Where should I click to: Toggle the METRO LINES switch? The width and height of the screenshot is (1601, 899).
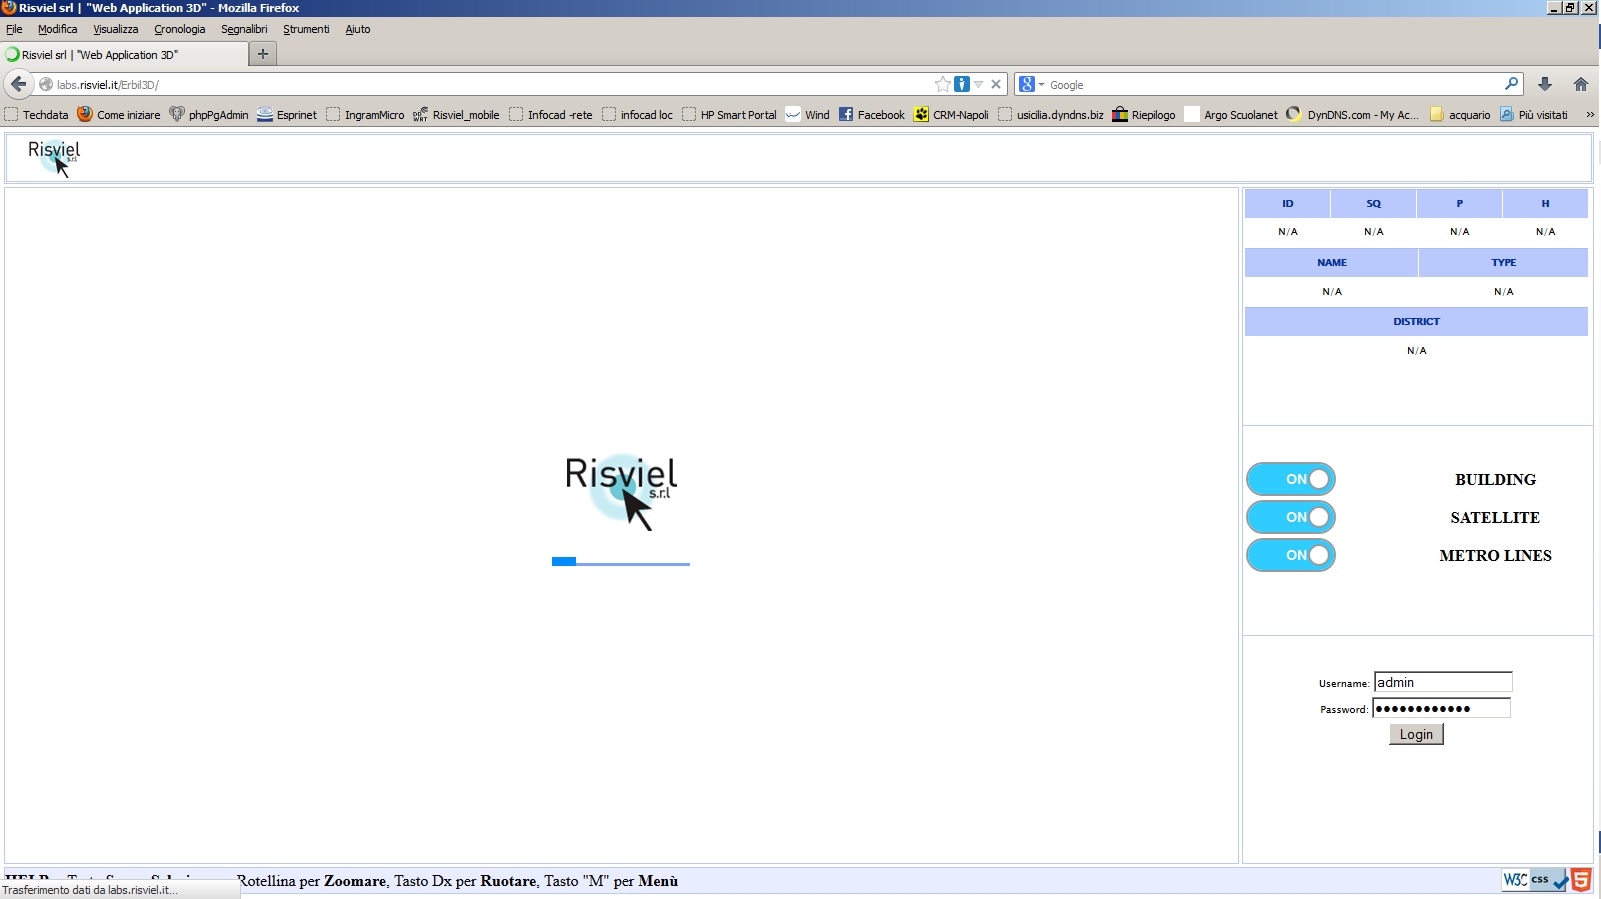[1290, 555]
